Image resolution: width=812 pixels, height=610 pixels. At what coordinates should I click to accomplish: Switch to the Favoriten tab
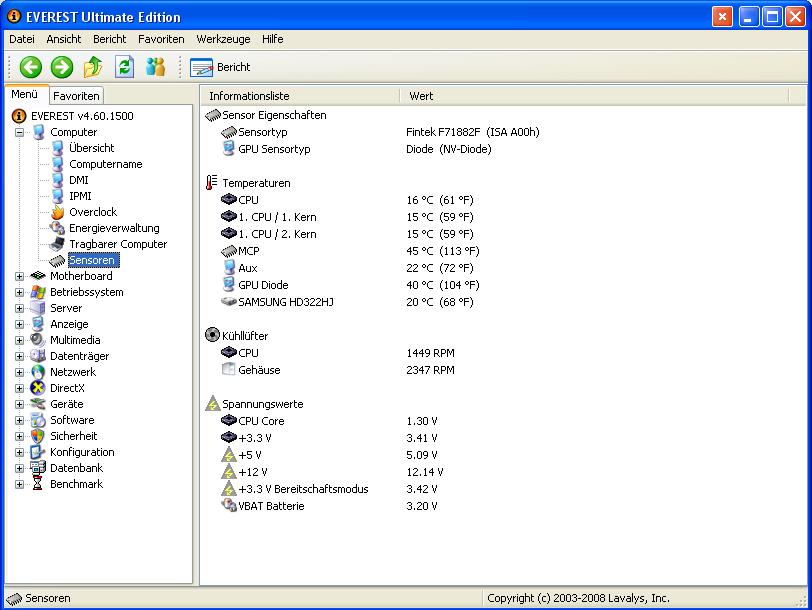(x=76, y=96)
